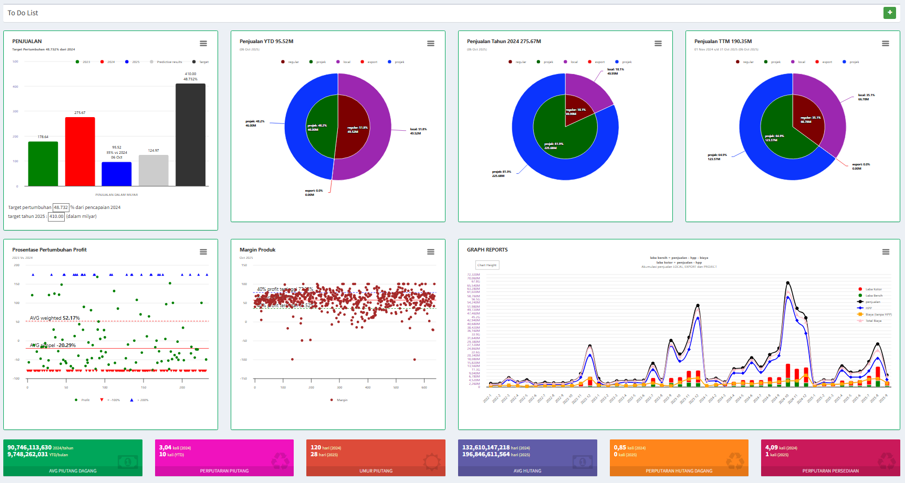908x485 pixels.
Task: Open Prosentase Pertumbuhan Profit chart menu
Action: (x=203, y=252)
